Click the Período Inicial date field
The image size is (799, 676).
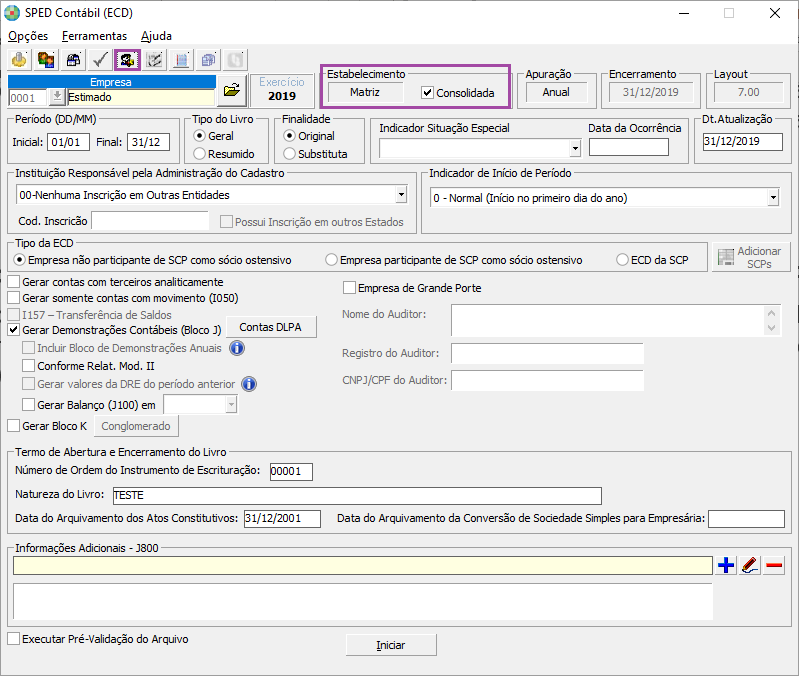pyautogui.click(x=68, y=142)
